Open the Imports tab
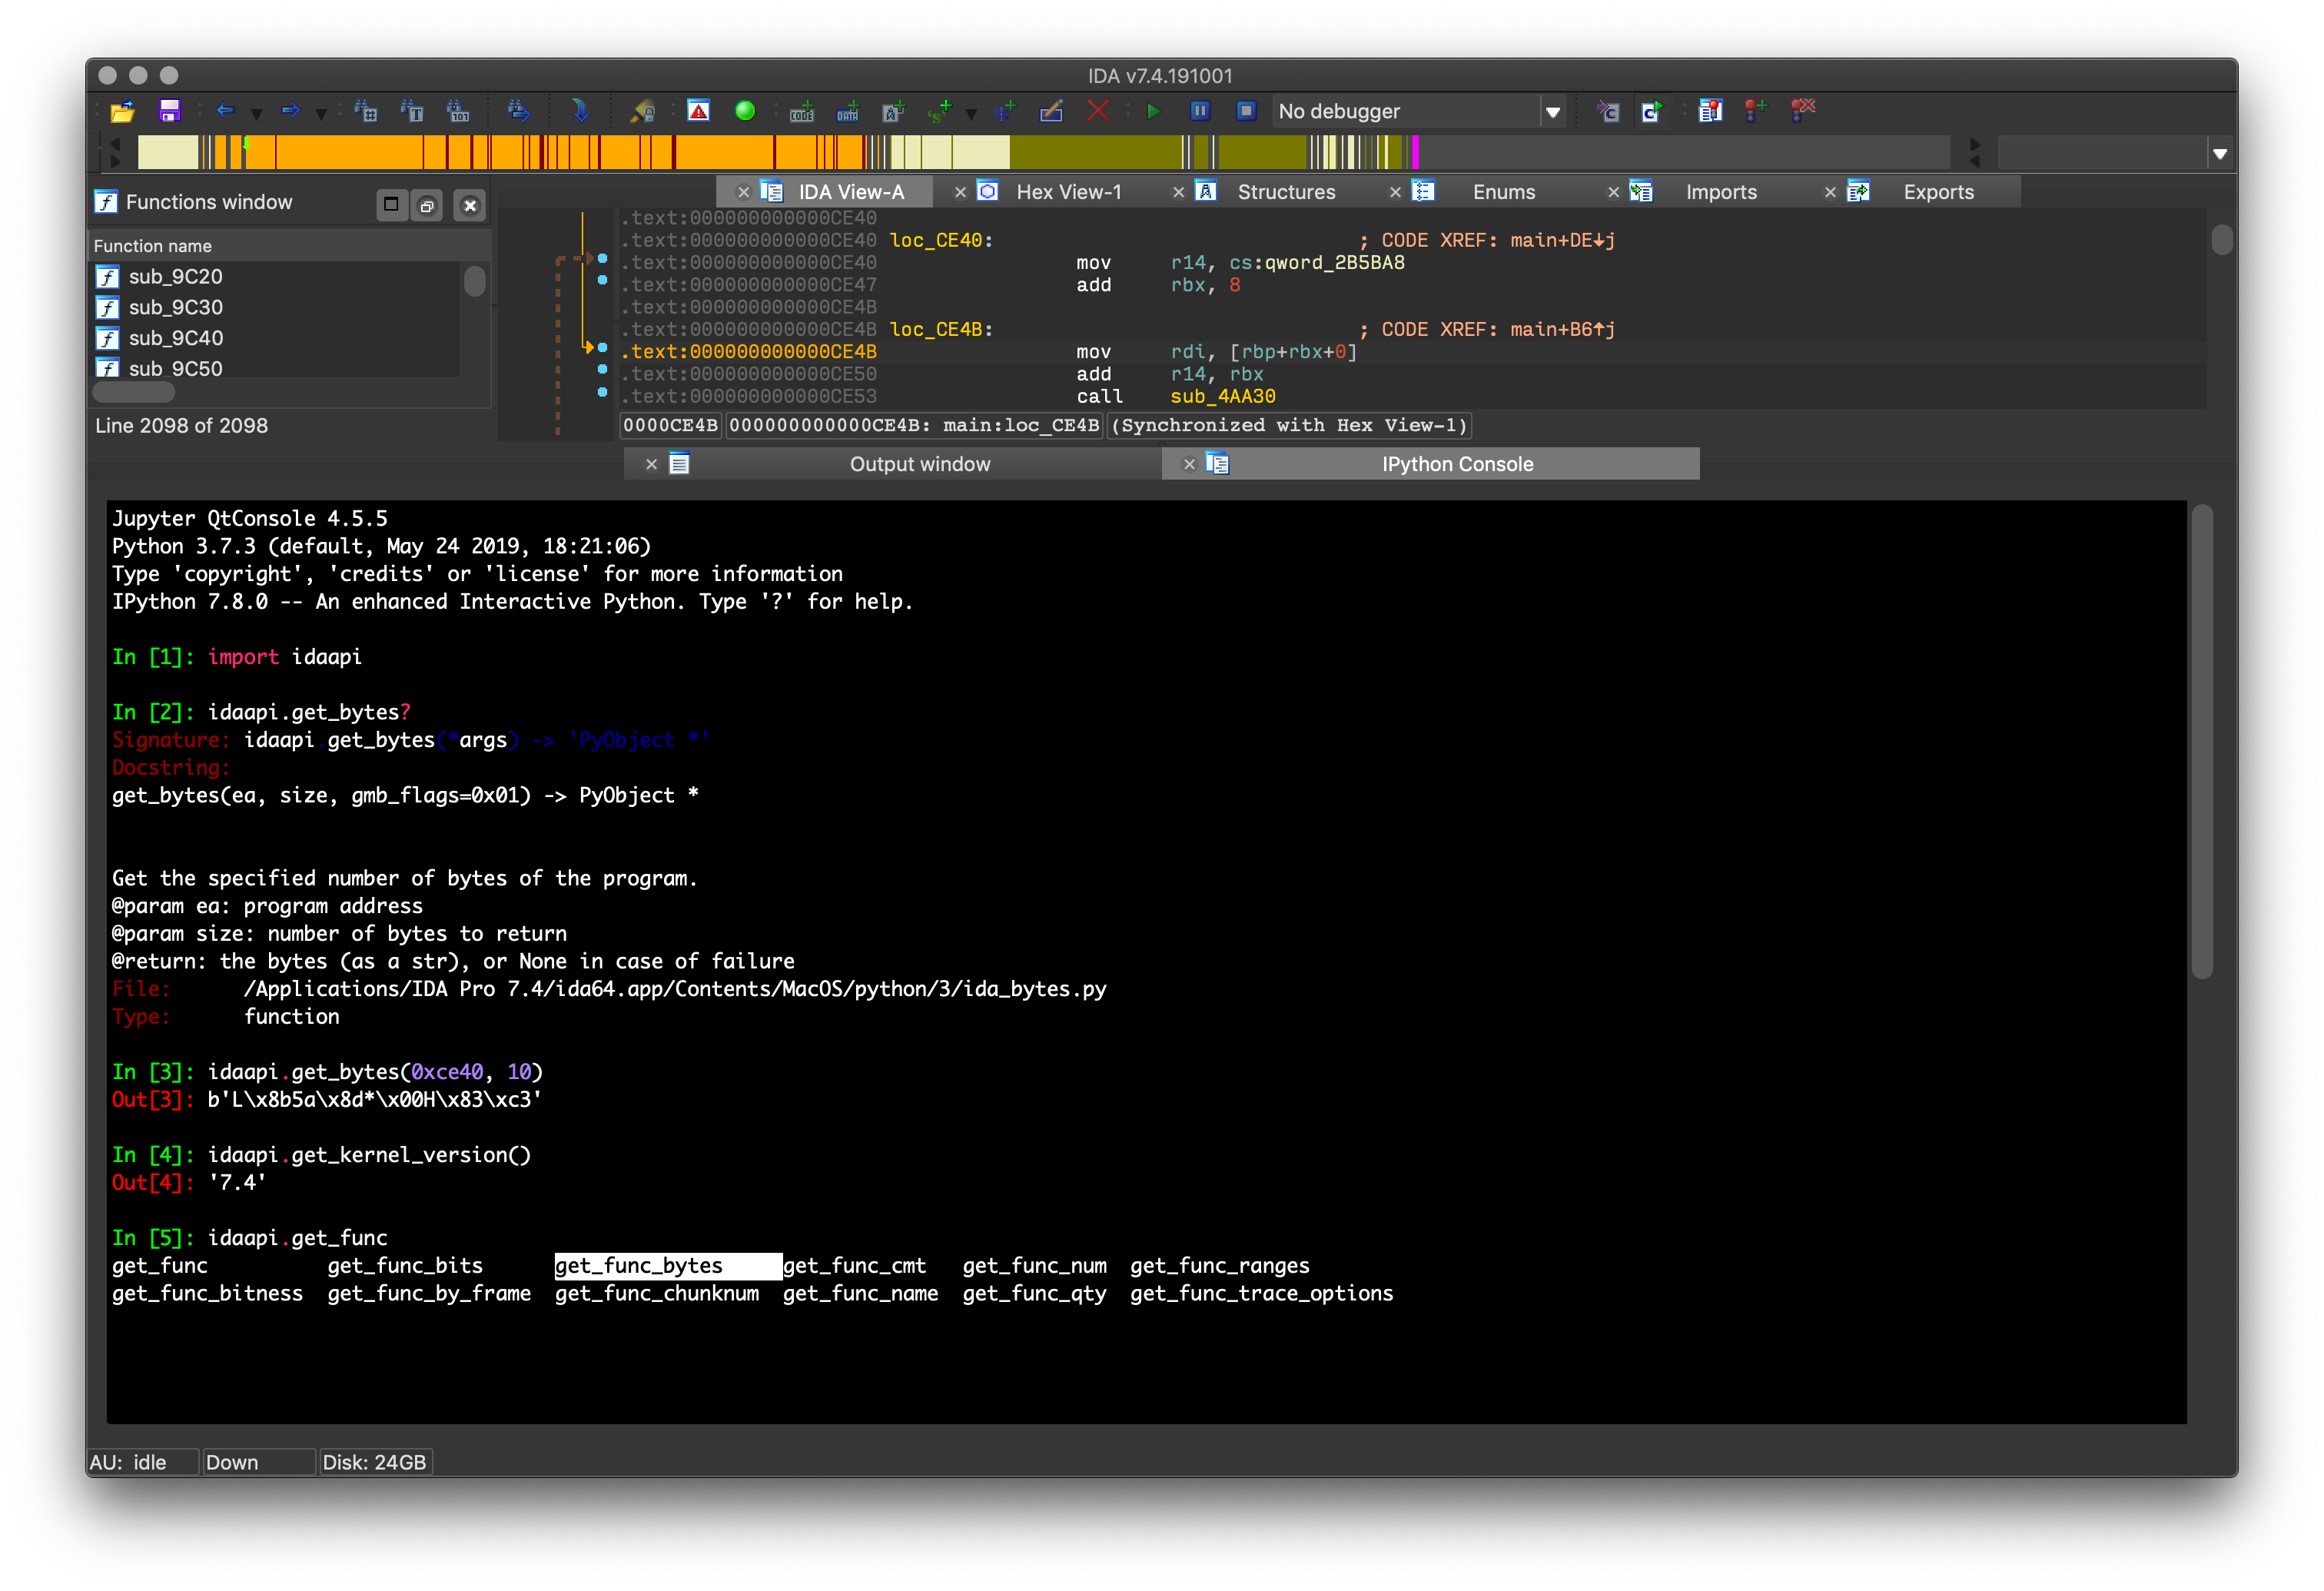The image size is (2324, 1591). click(x=1720, y=192)
